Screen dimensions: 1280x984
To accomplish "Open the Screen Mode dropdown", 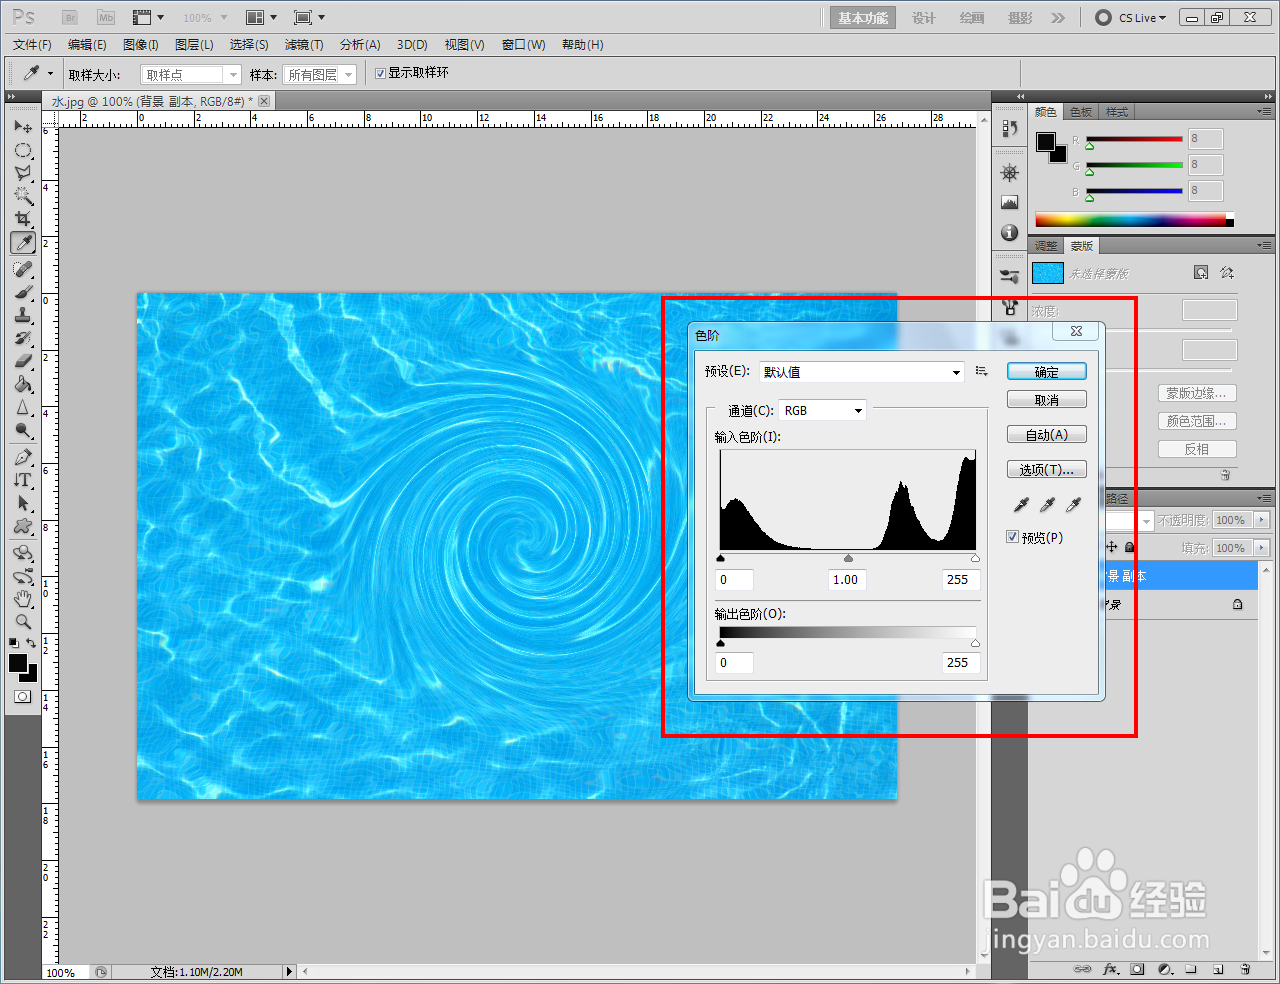I will click(x=309, y=17).
